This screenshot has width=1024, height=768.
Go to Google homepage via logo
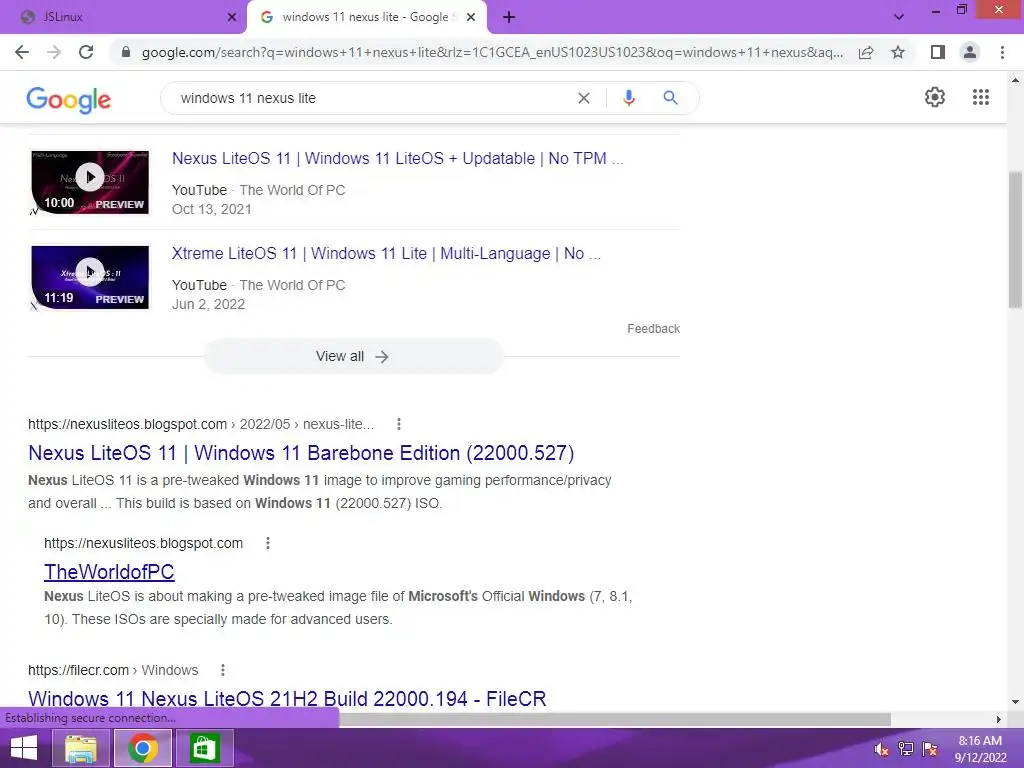69,99
